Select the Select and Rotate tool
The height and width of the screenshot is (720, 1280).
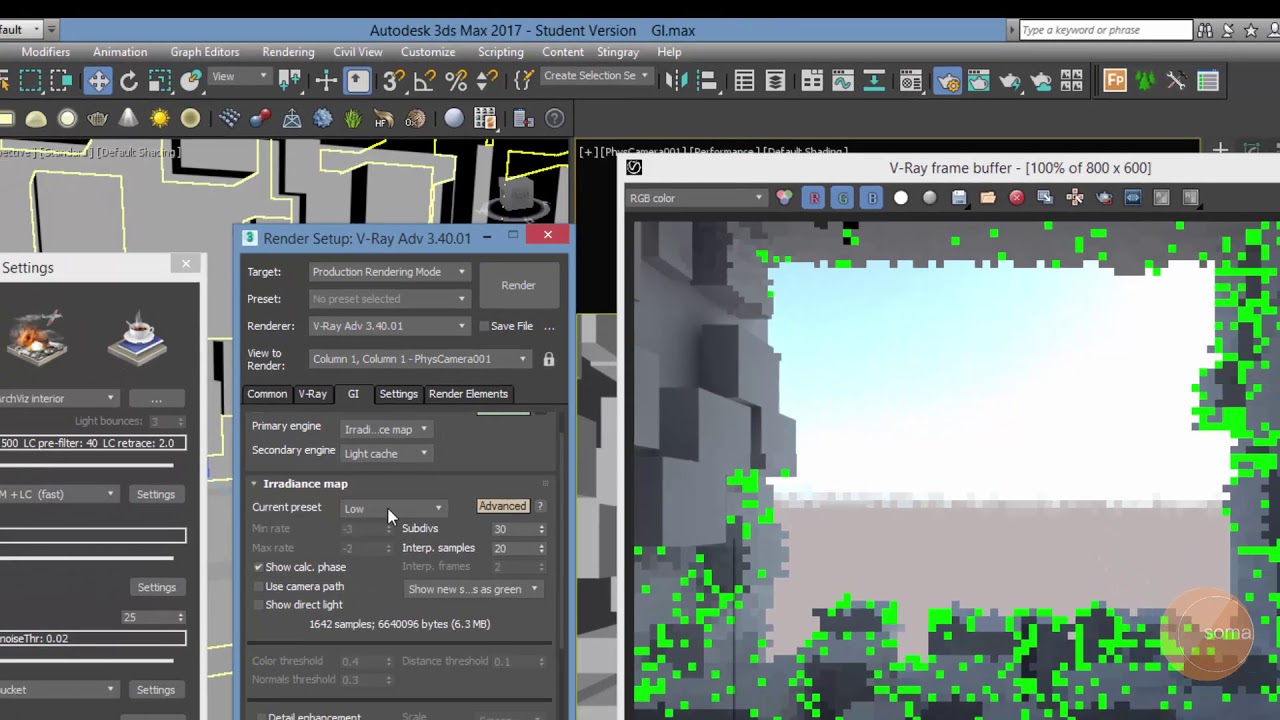(x=129, y=81)
